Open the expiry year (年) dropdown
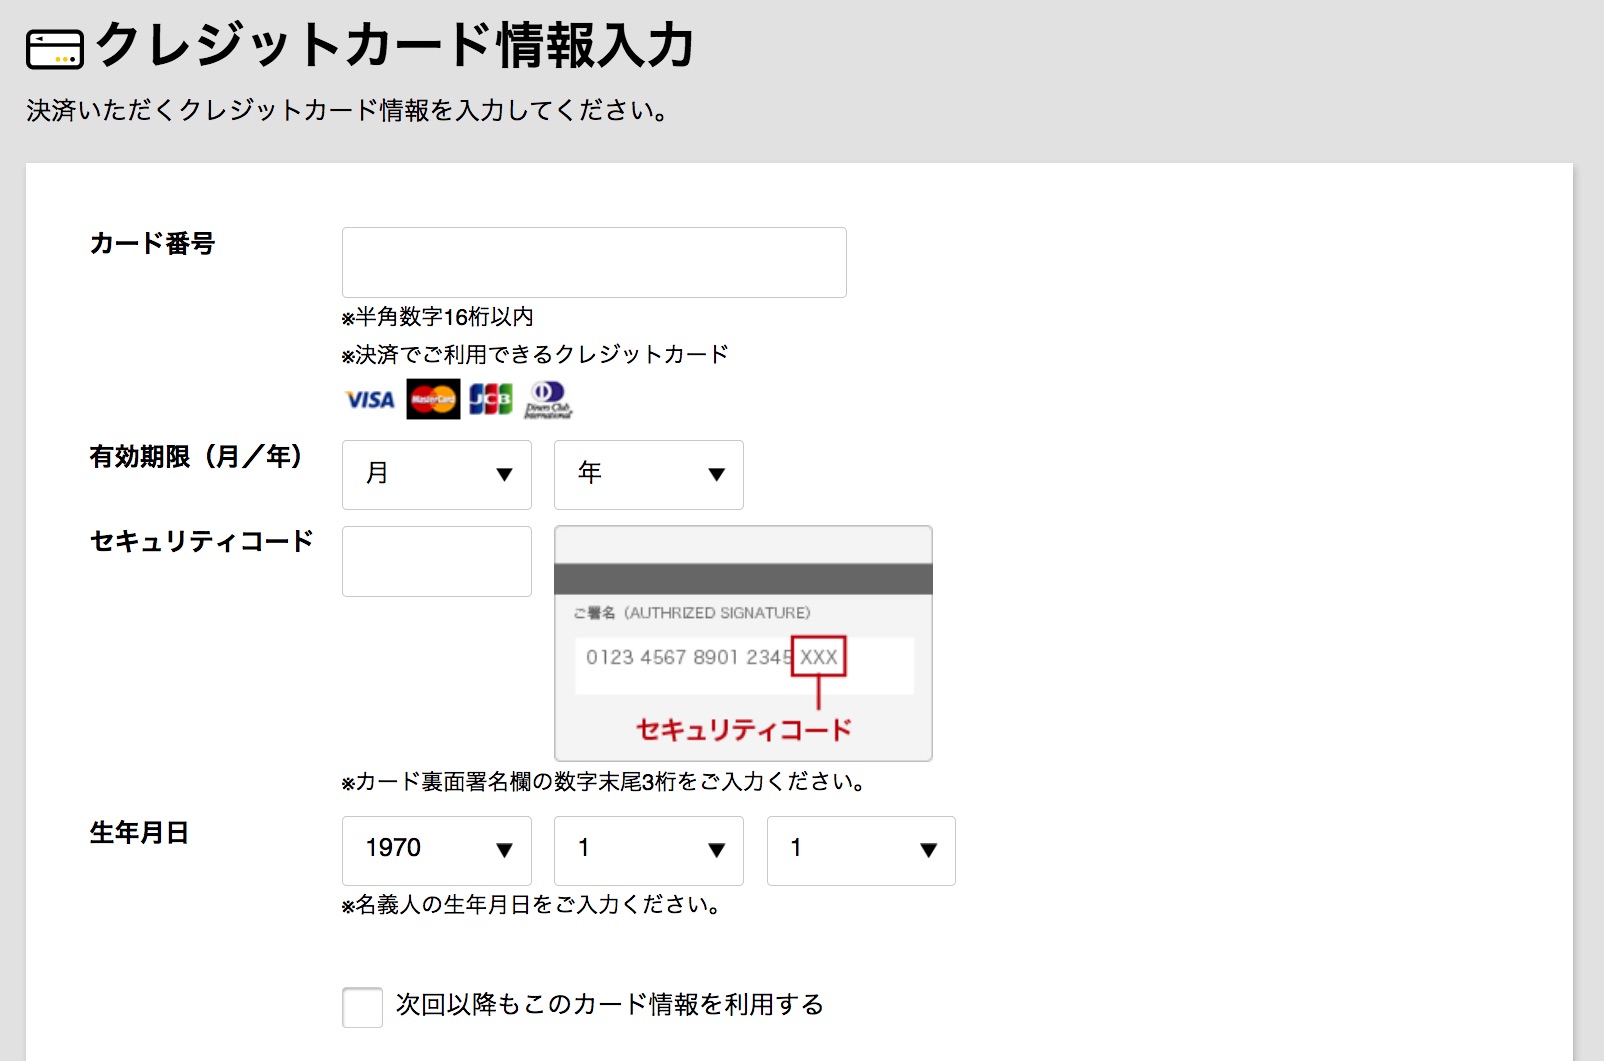The width and height of the screenshot is (1604, 1061). (x=649, y=475)
